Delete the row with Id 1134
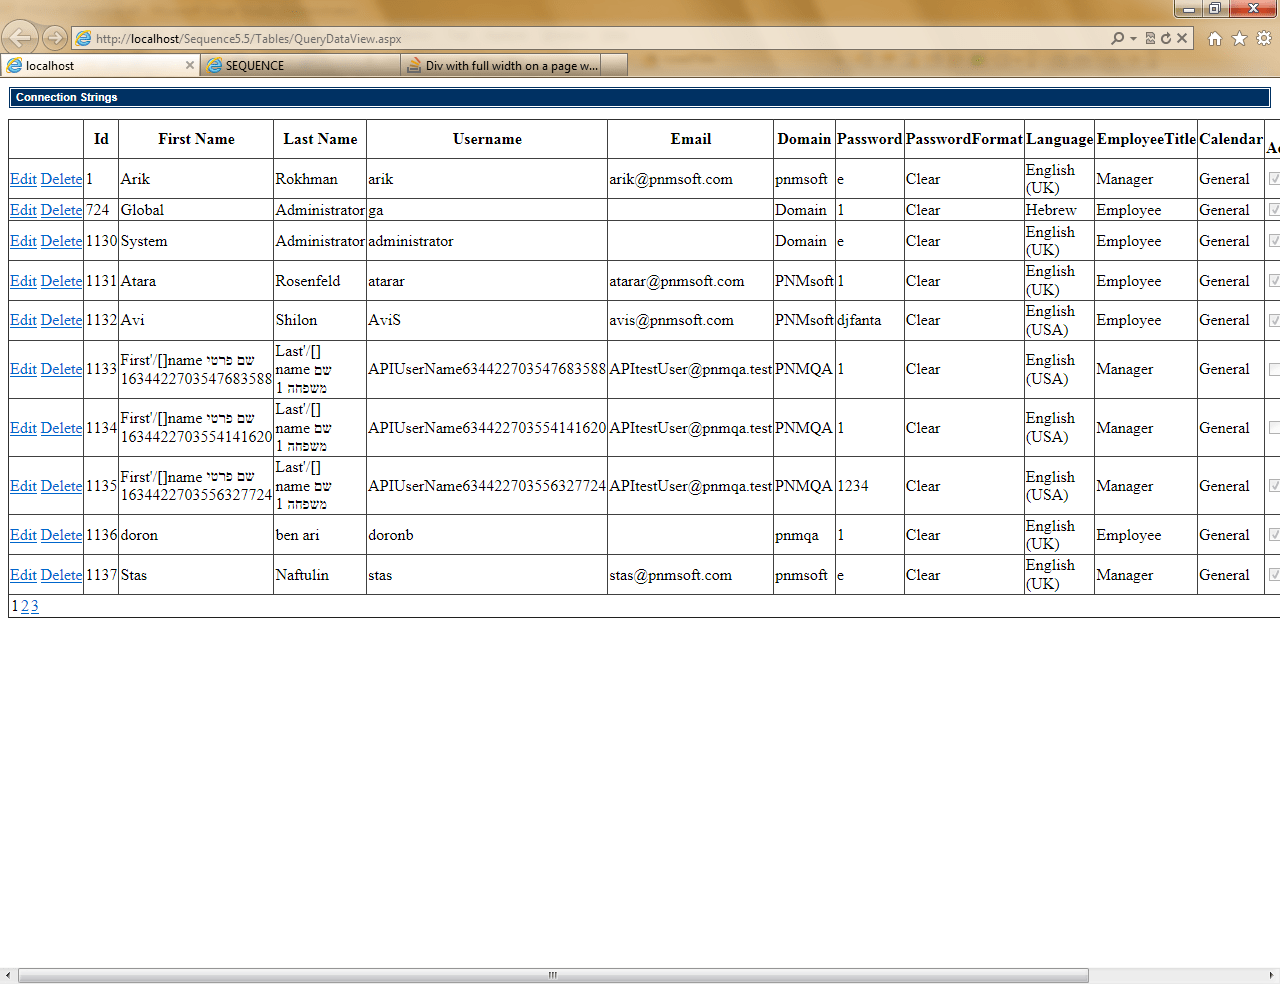Image resolution: width=1280 pixels, height=984 pixels. (x=61, y=428)
